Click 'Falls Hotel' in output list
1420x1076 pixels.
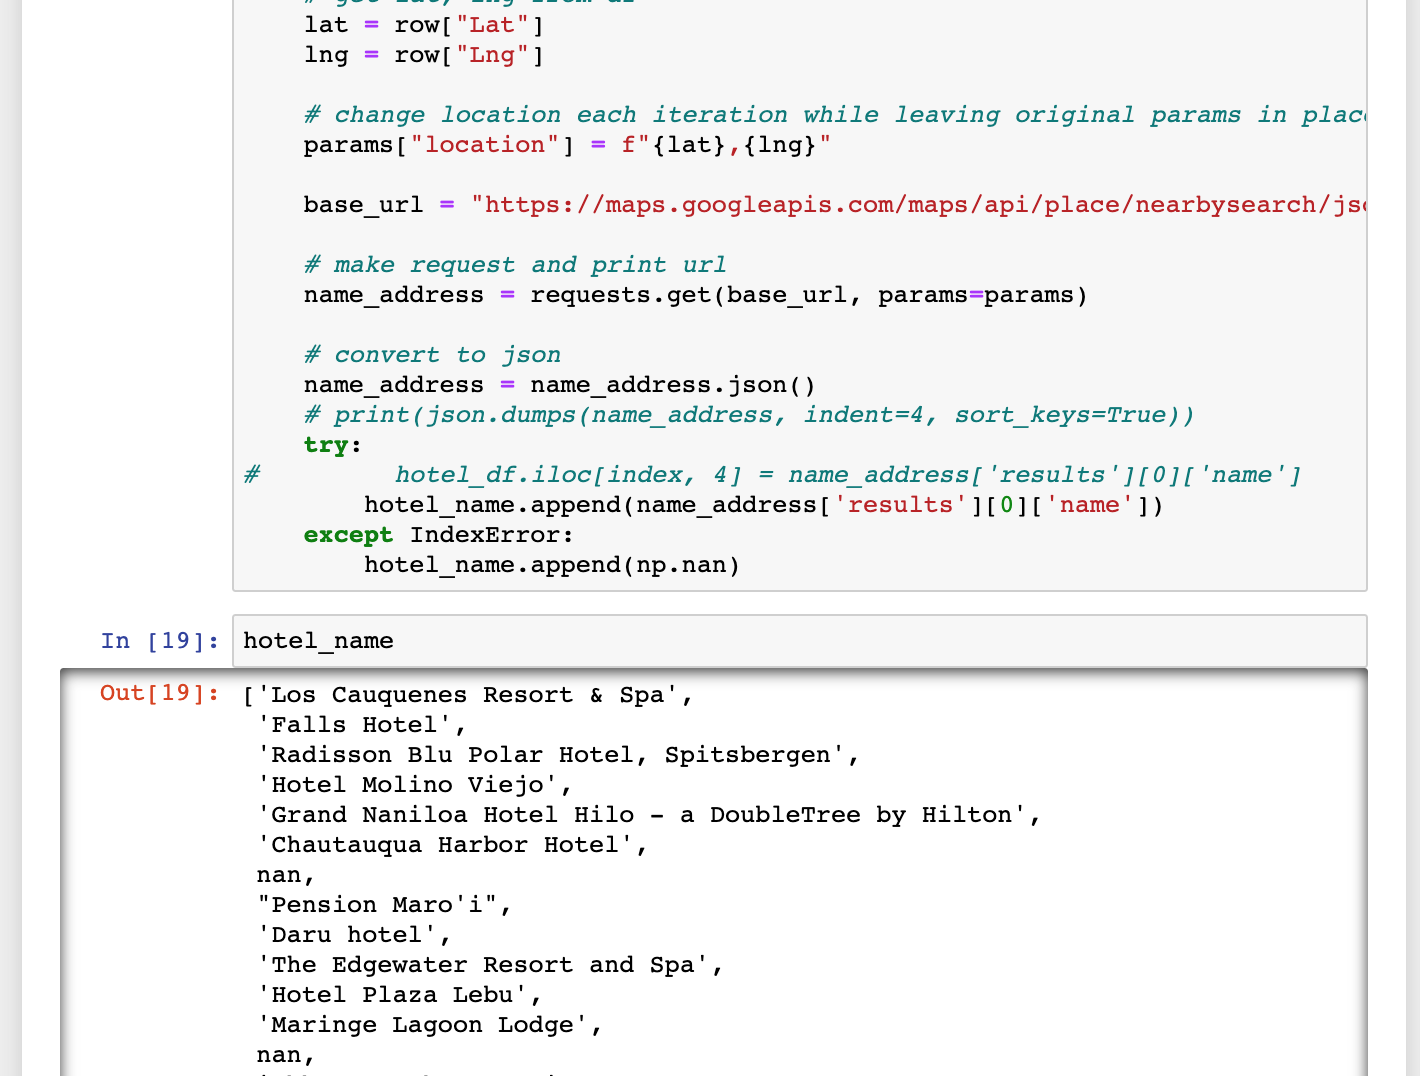[x=355, y=725]
